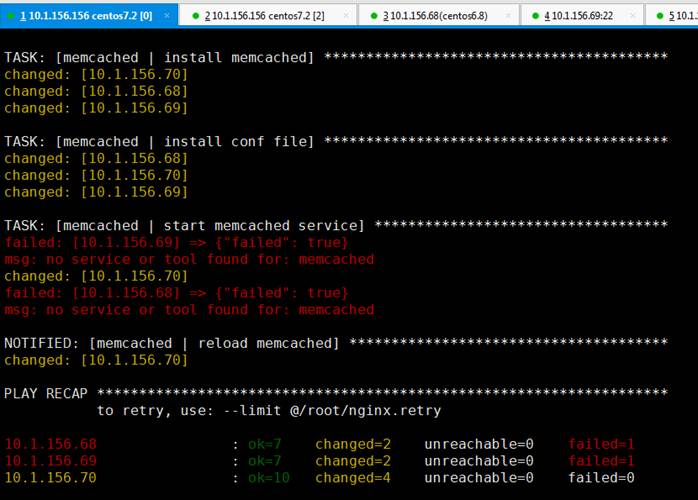The height and width of the screenshot is (500, 698).
Task: Click first 'msg: no service or tool found' line
Action: coord(189,259)
